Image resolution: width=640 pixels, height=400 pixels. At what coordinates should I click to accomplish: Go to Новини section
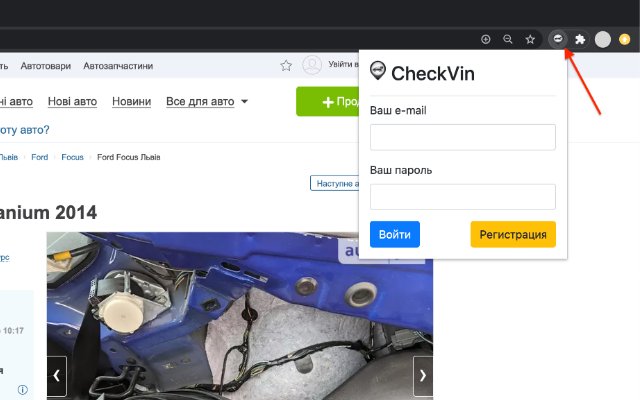[x=131, y=101]
